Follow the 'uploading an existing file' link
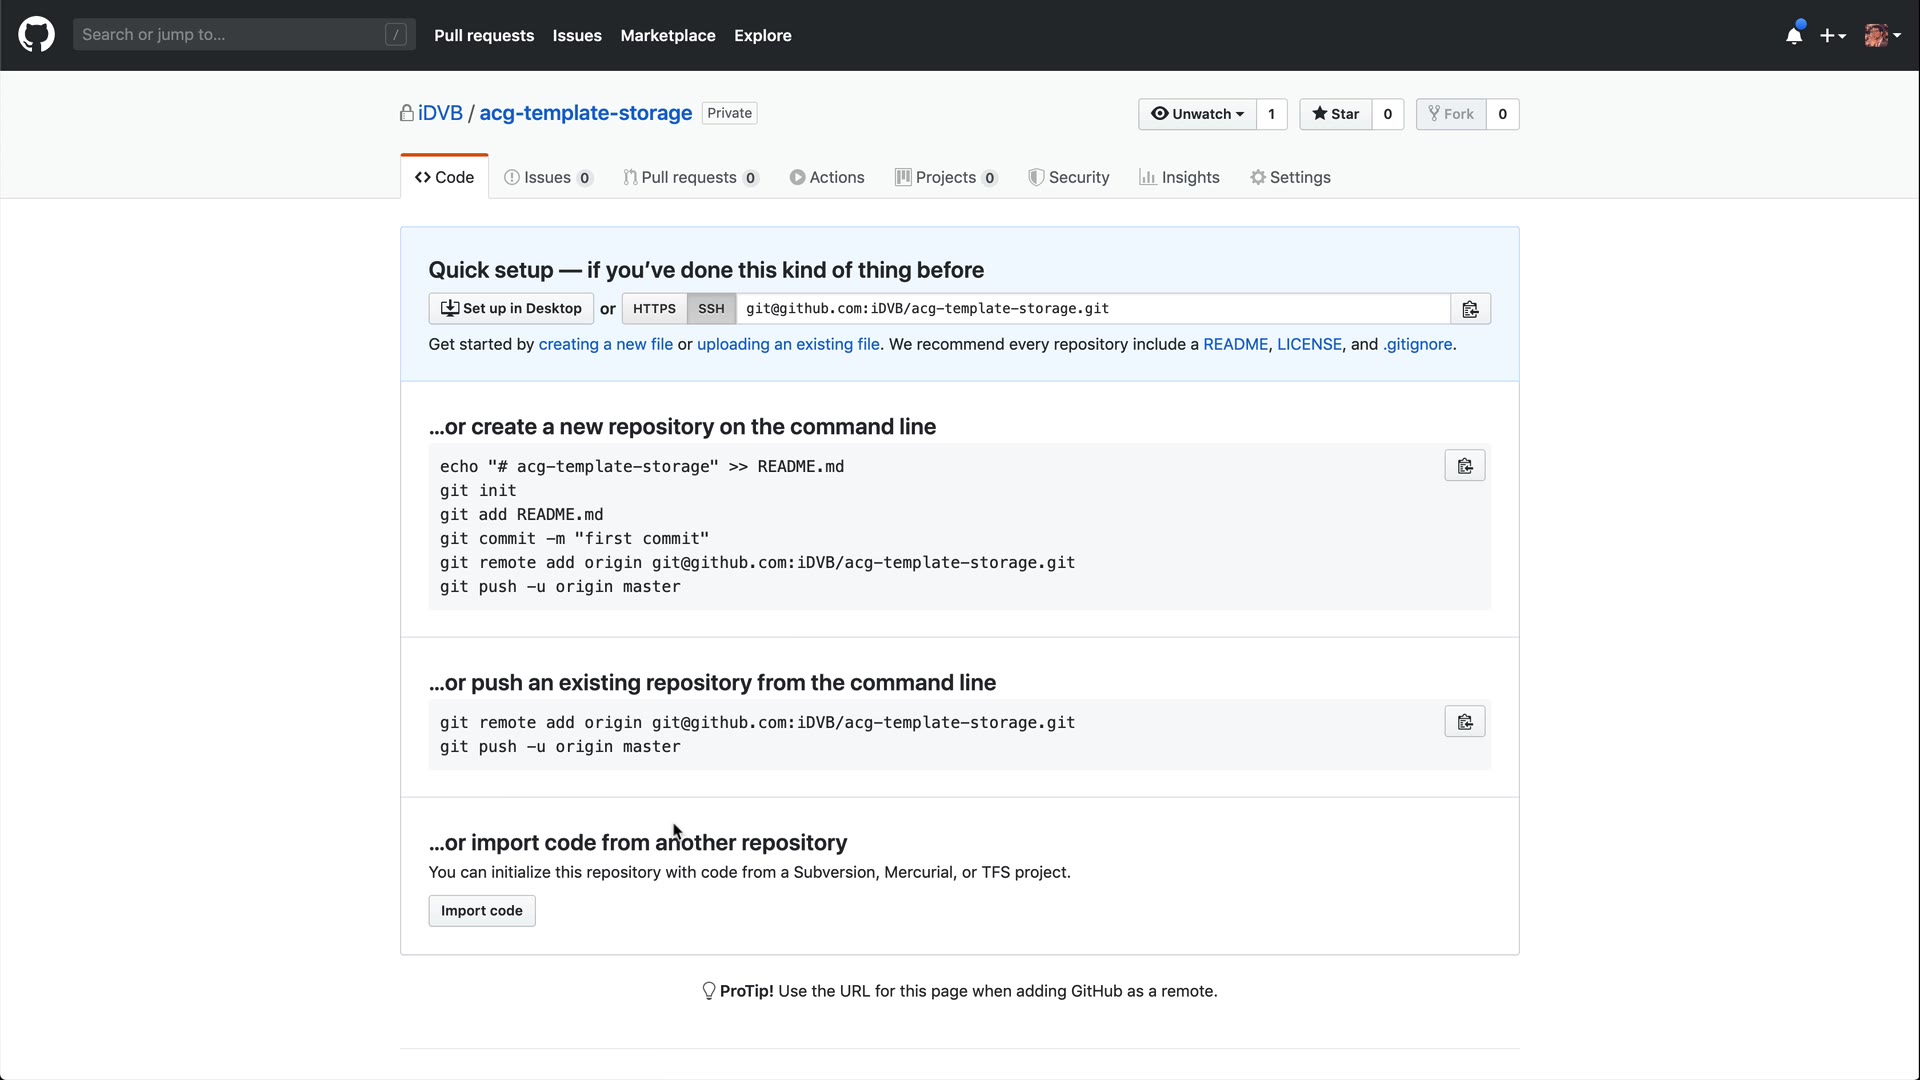 click(x=788, y=344)
